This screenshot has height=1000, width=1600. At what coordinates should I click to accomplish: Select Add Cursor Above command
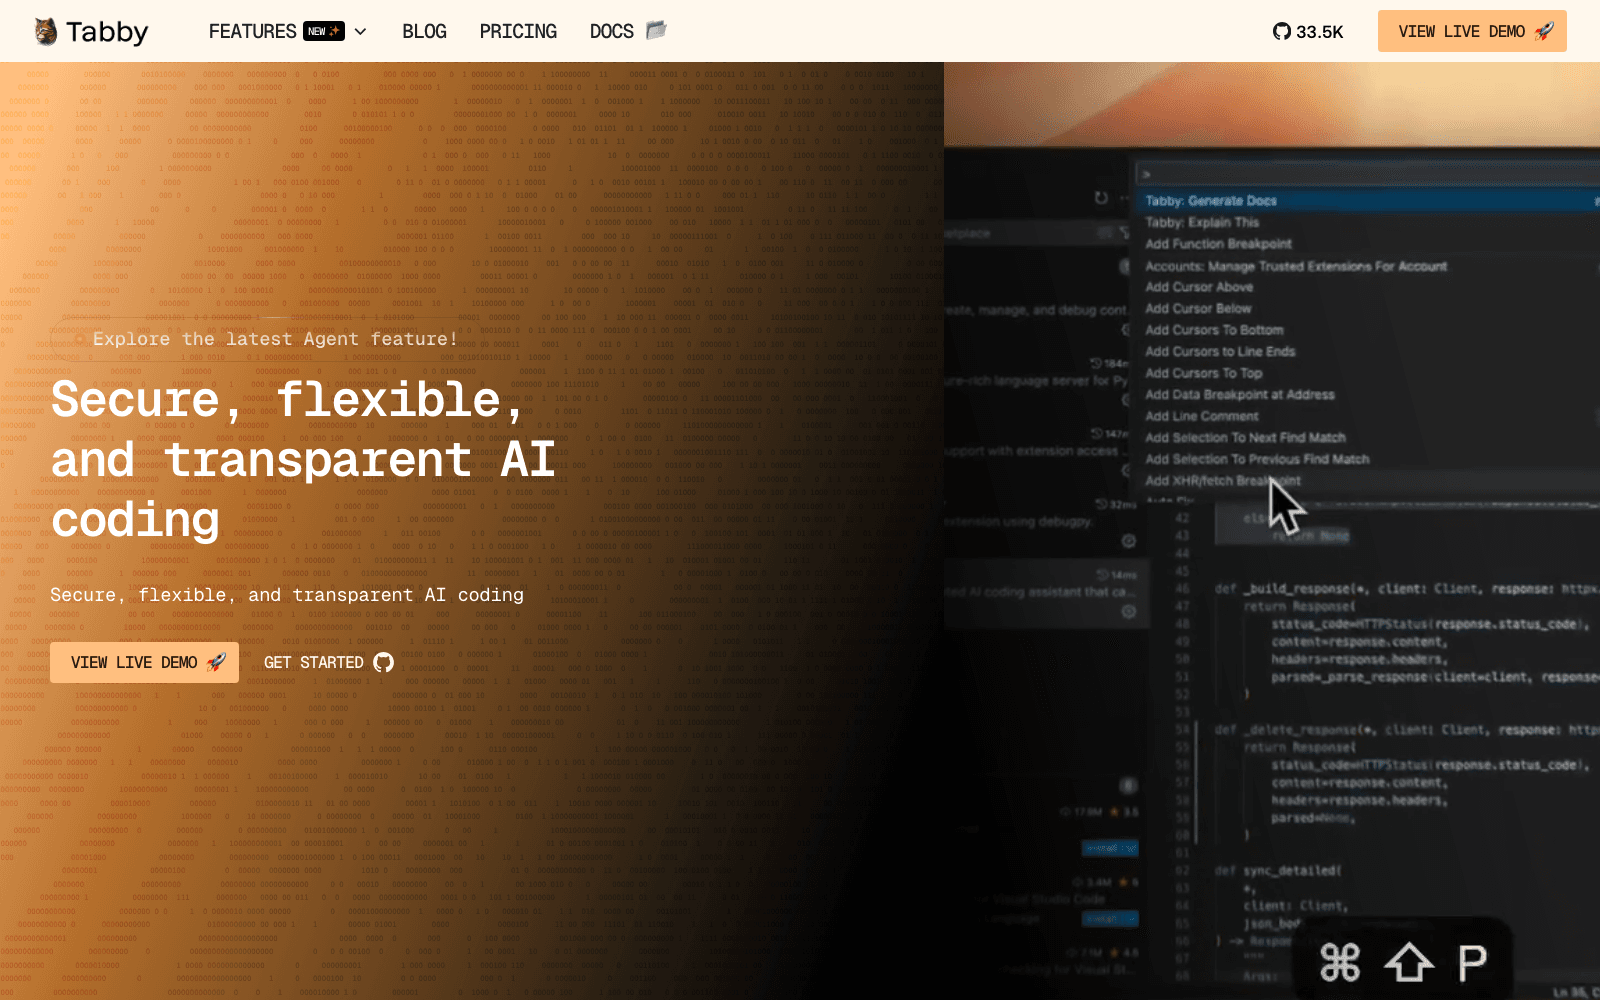click(1198, 287)
